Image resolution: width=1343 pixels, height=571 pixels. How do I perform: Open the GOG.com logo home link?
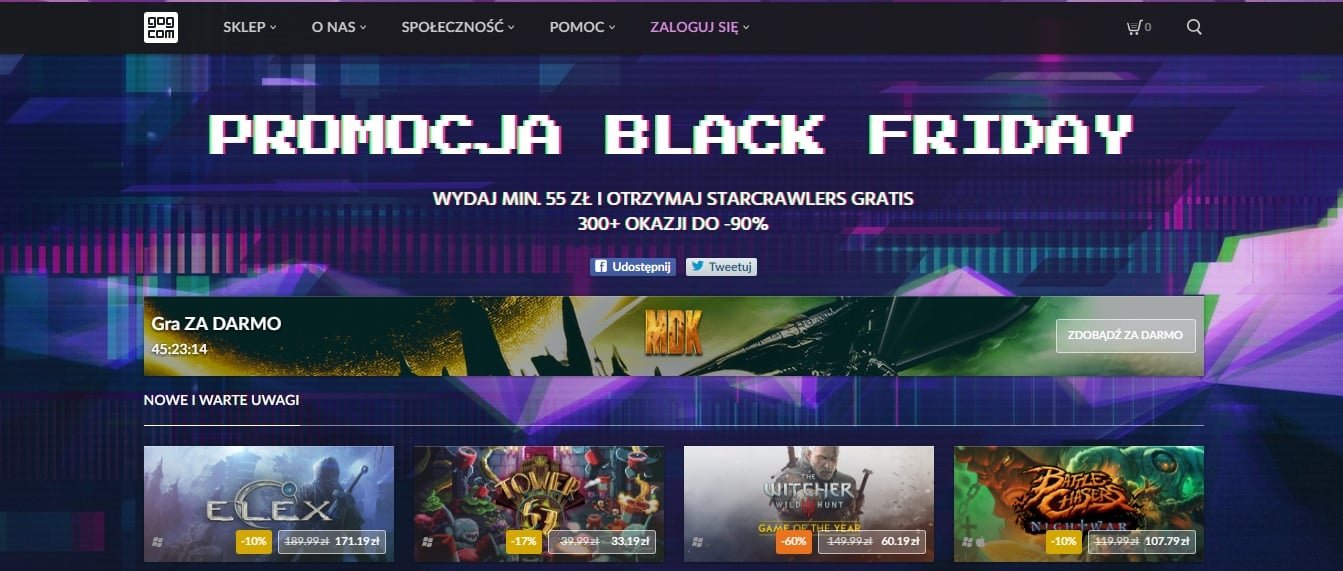[160, 27]
